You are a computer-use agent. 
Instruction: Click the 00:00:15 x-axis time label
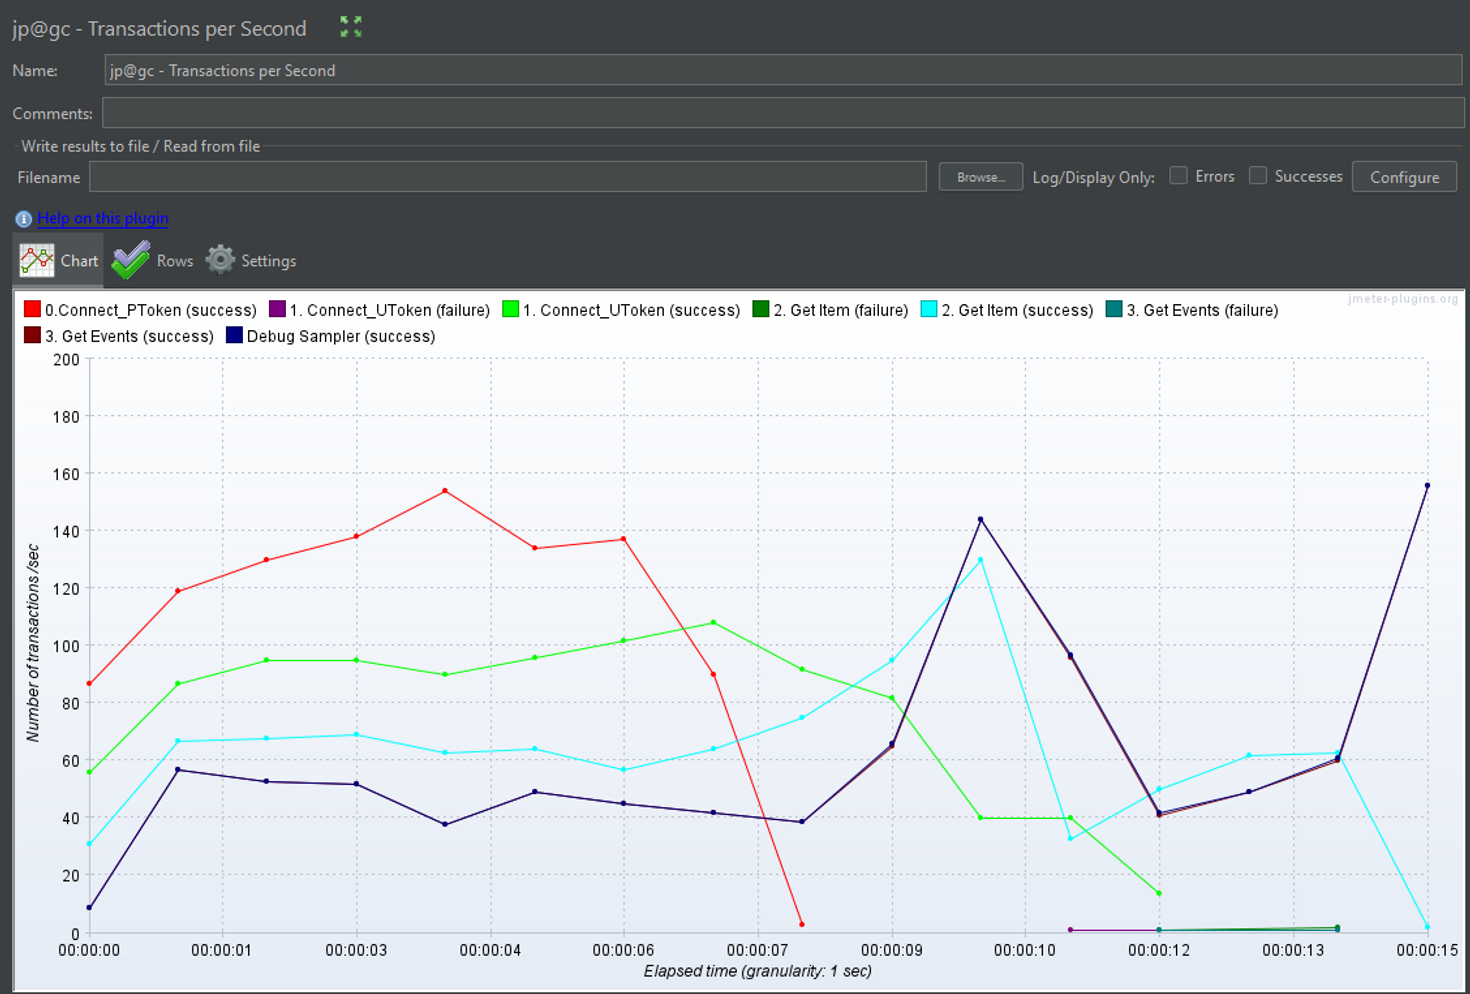1427,950
